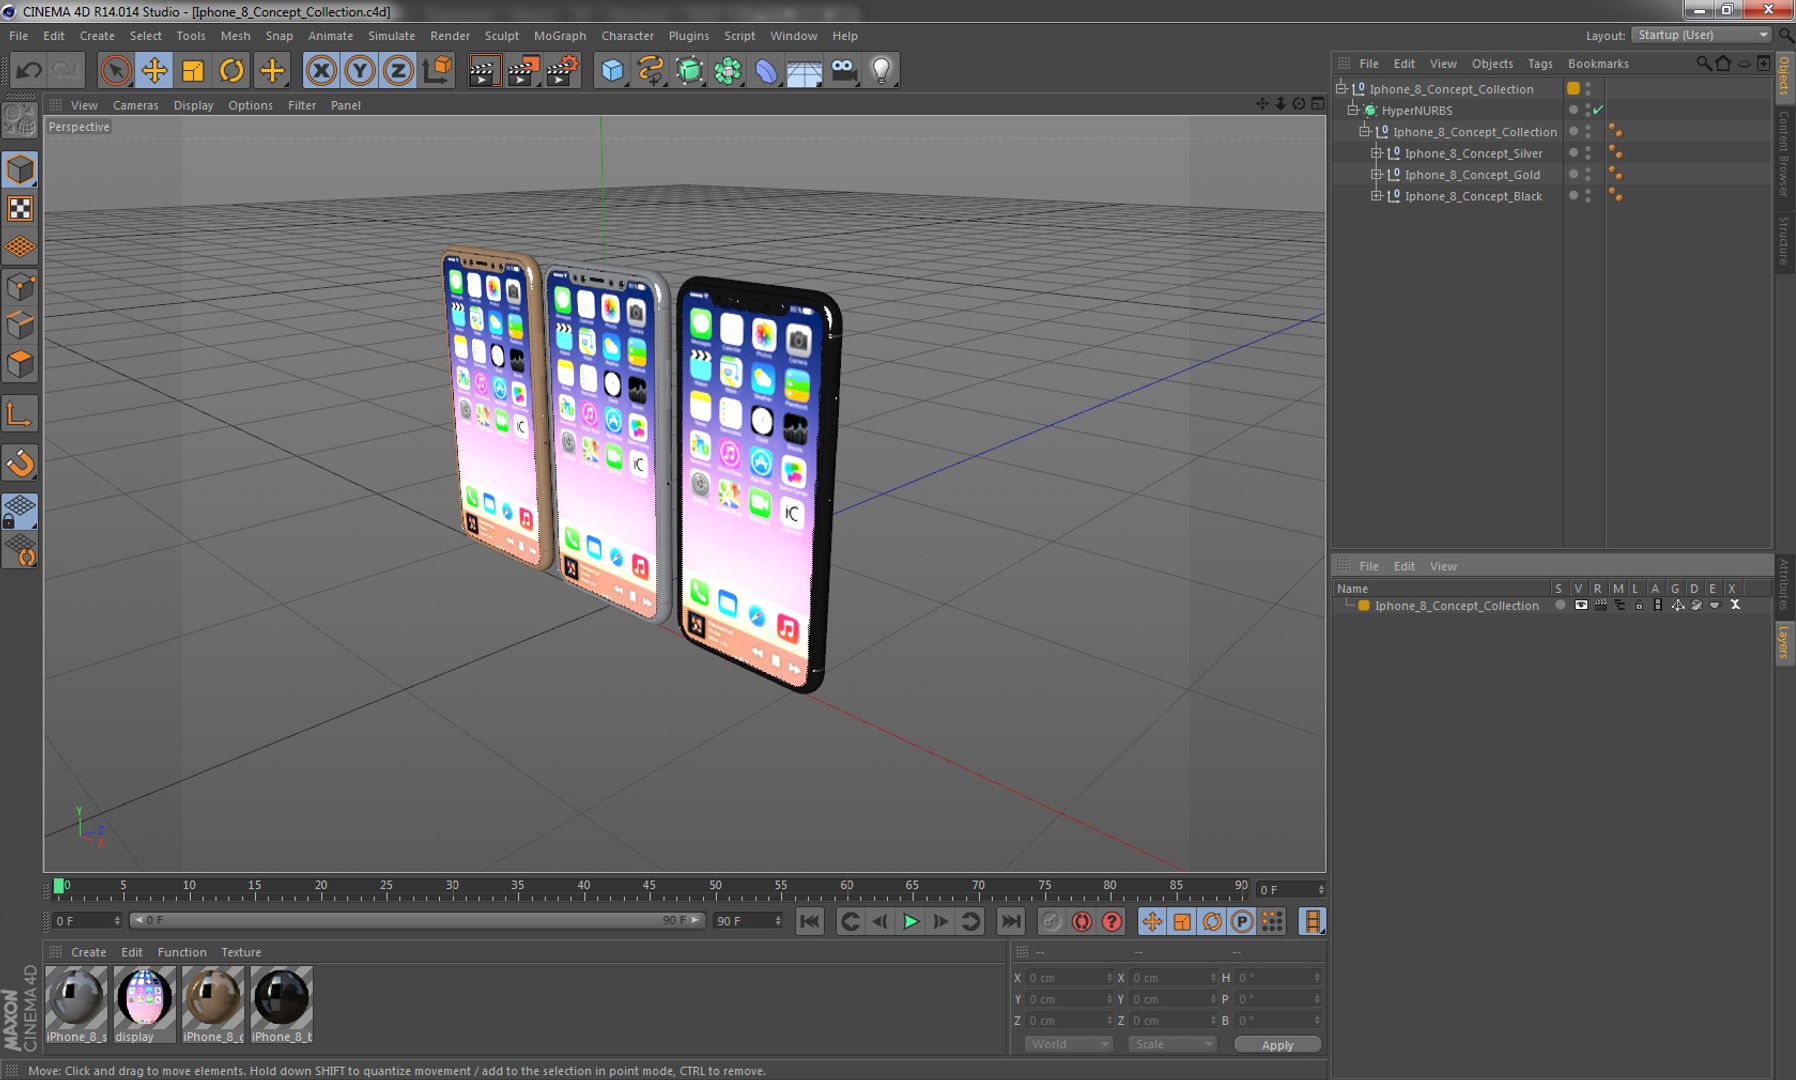Switch to Texture mode checker icon

click(x=20, y=208)
